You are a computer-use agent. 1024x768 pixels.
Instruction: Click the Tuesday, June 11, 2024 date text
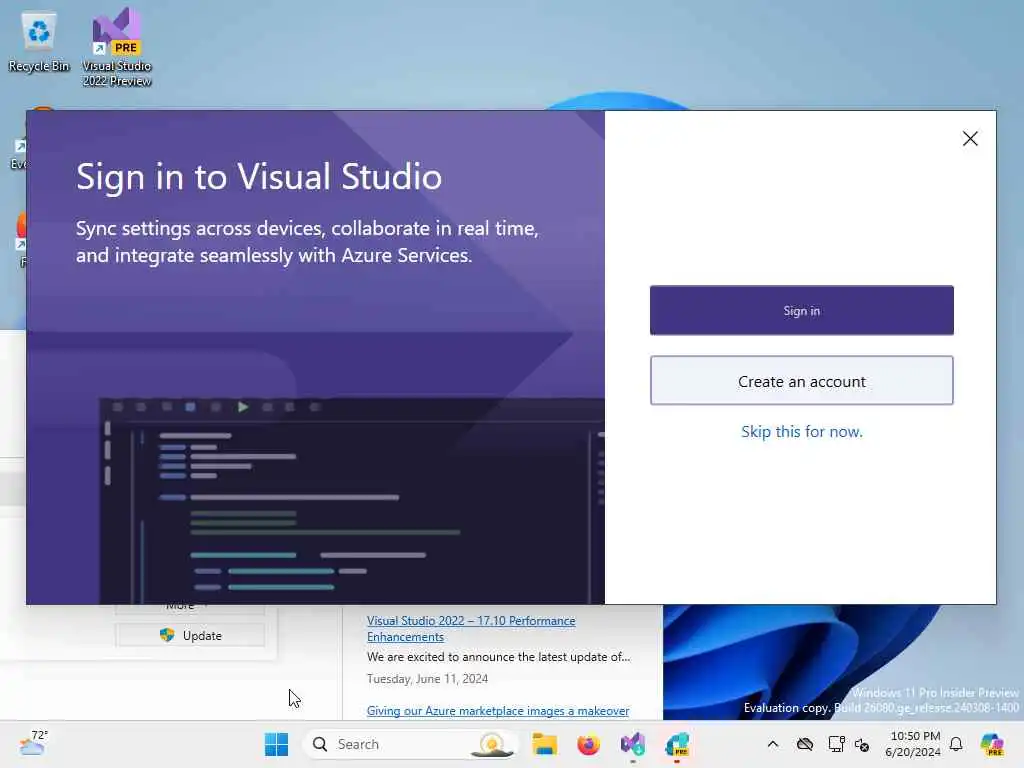coord(427,679)
